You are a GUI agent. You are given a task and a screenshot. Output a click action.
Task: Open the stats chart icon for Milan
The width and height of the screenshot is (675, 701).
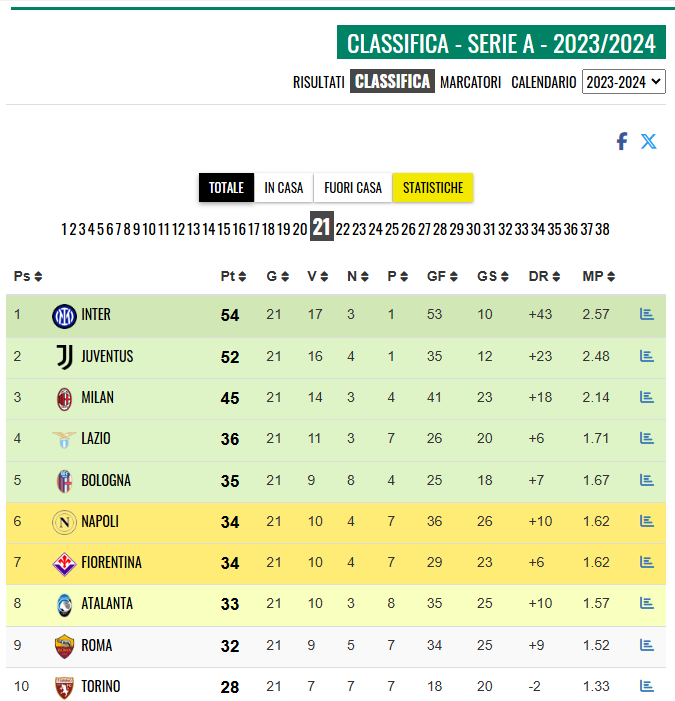pyautogui.click(x=646, y=397)
